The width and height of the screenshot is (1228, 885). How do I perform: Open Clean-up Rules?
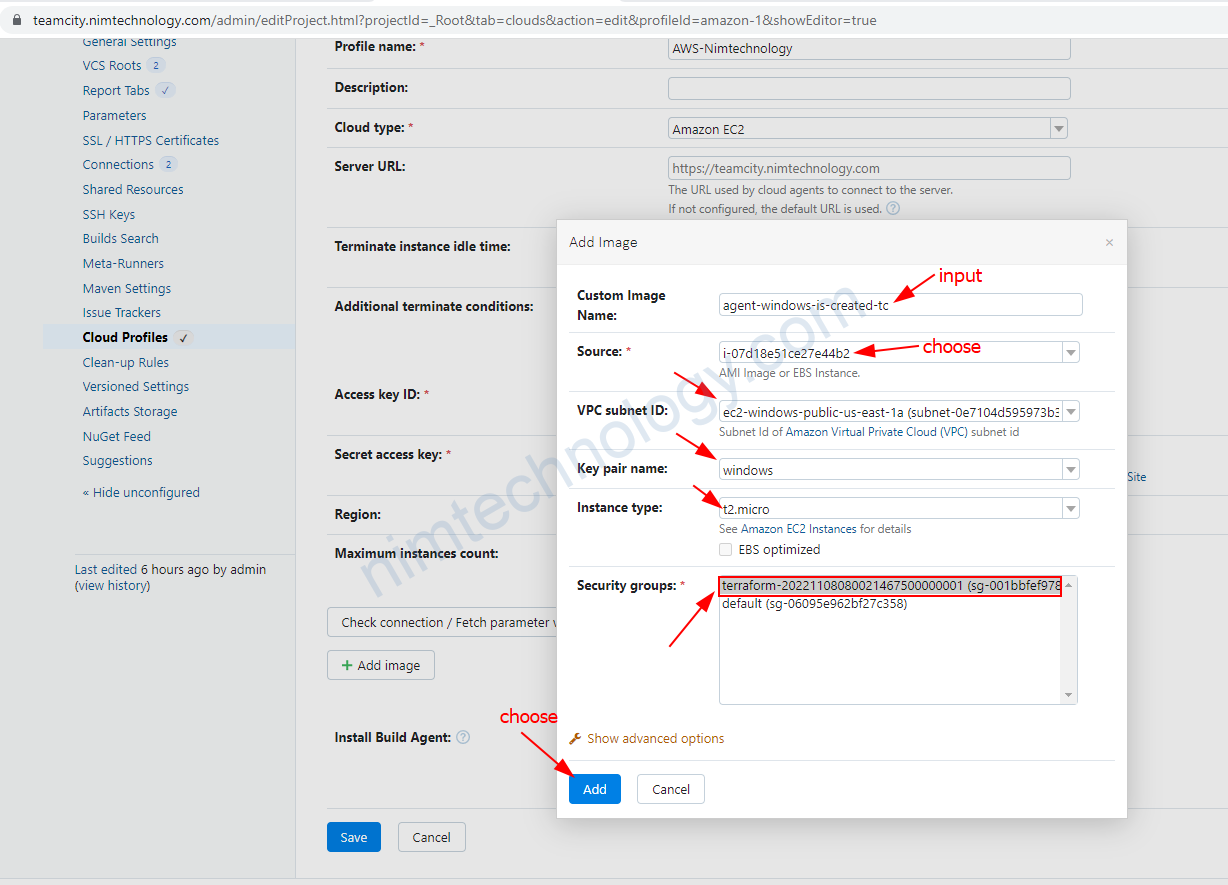tap(126, 363)
